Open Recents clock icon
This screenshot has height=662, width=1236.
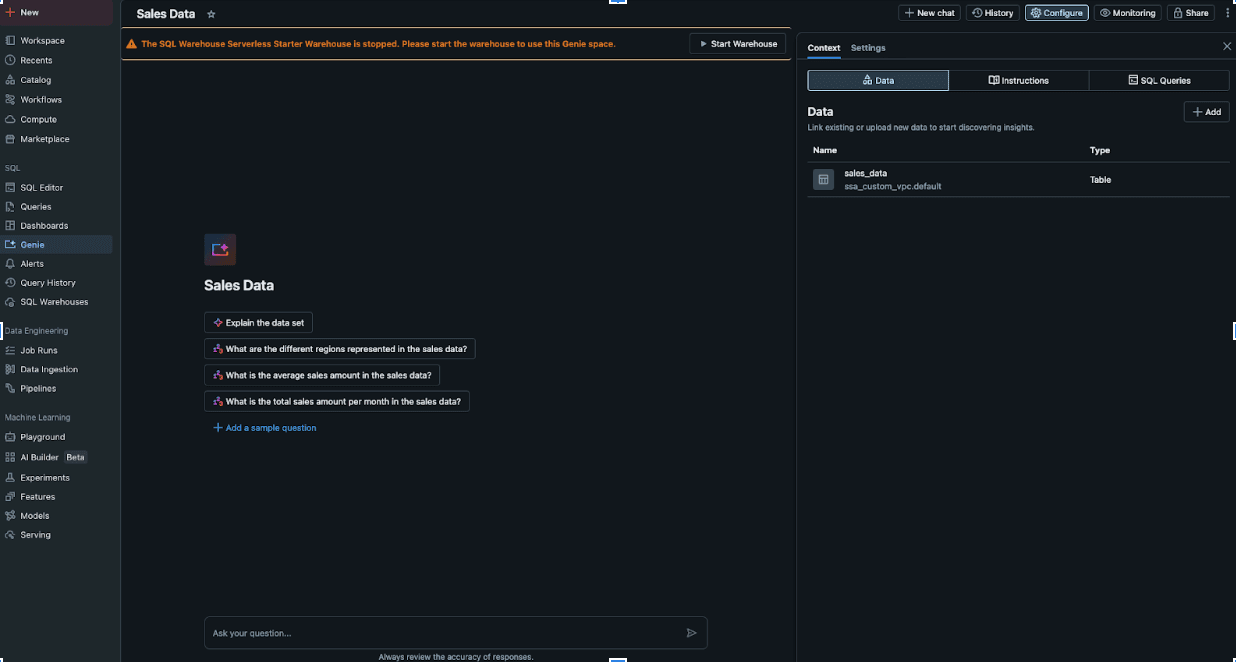click(x=10, y=60)
